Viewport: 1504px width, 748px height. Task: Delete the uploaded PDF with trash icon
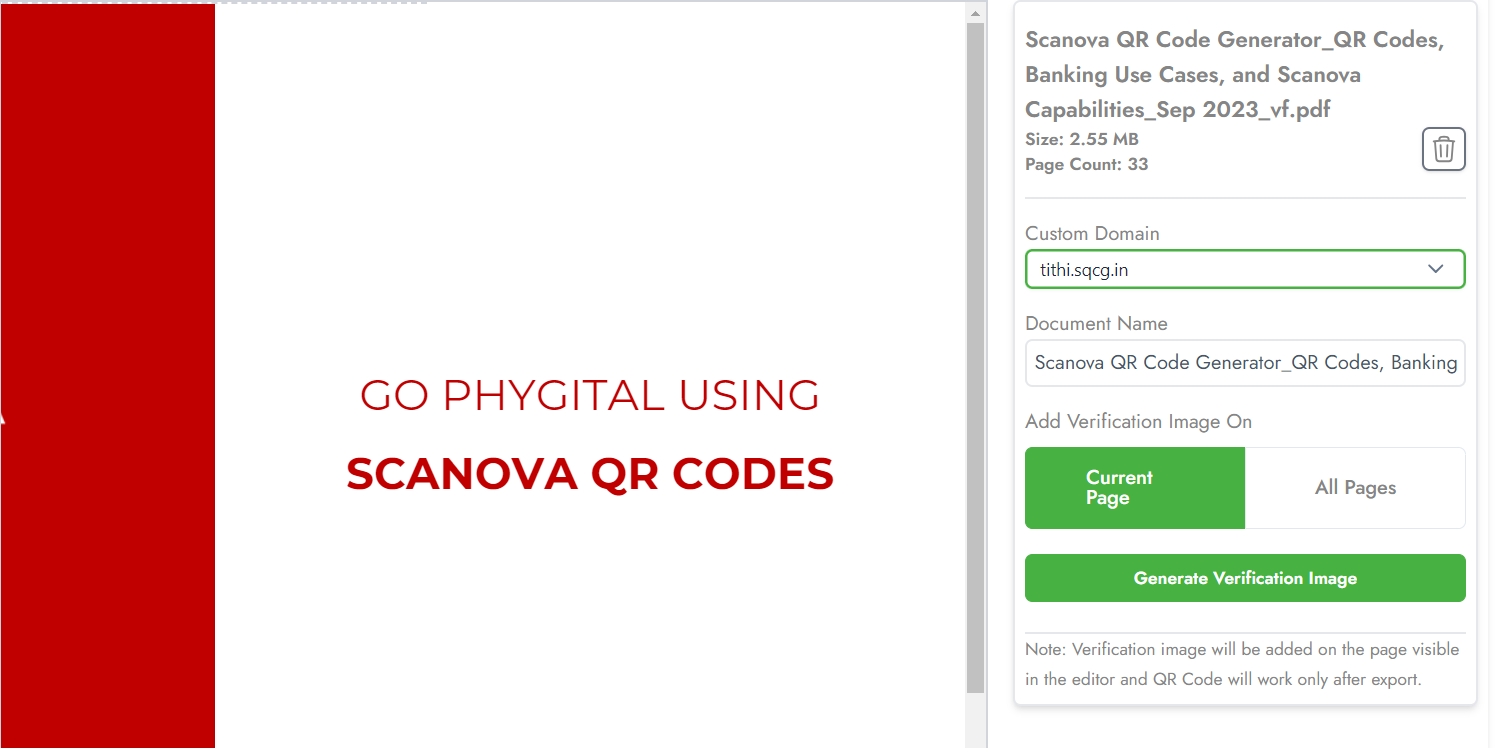click(x=1443, y=150)
